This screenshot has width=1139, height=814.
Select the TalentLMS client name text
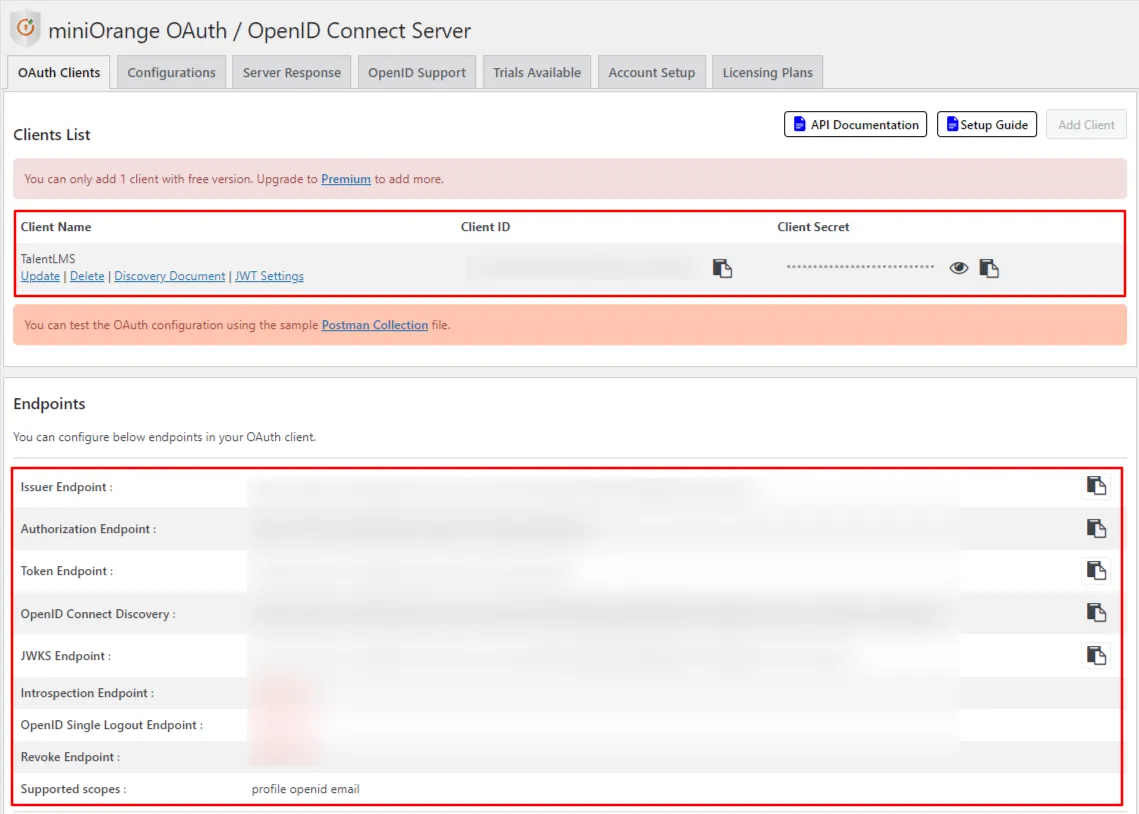click(48, 259)
